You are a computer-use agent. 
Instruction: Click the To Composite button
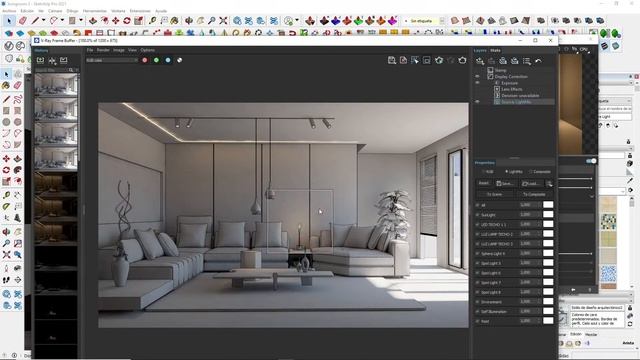click(534, 195)
